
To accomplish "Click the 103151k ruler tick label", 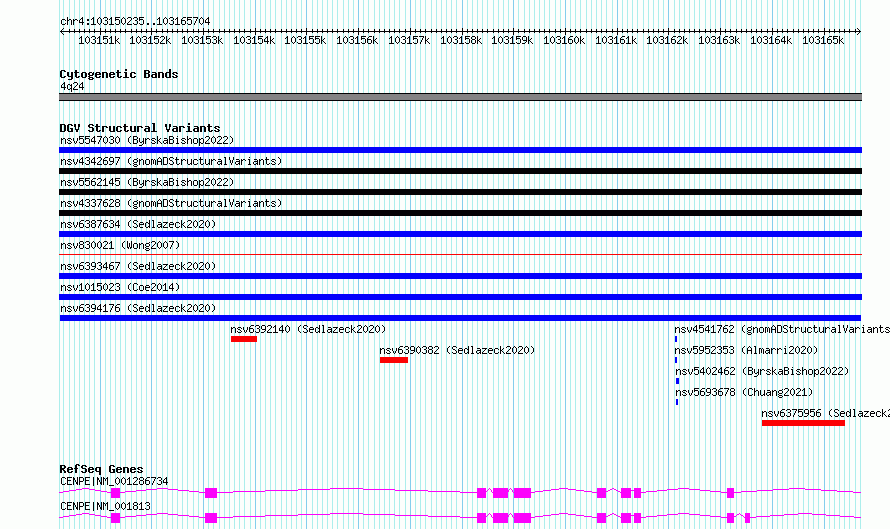I will coord(99,40).
